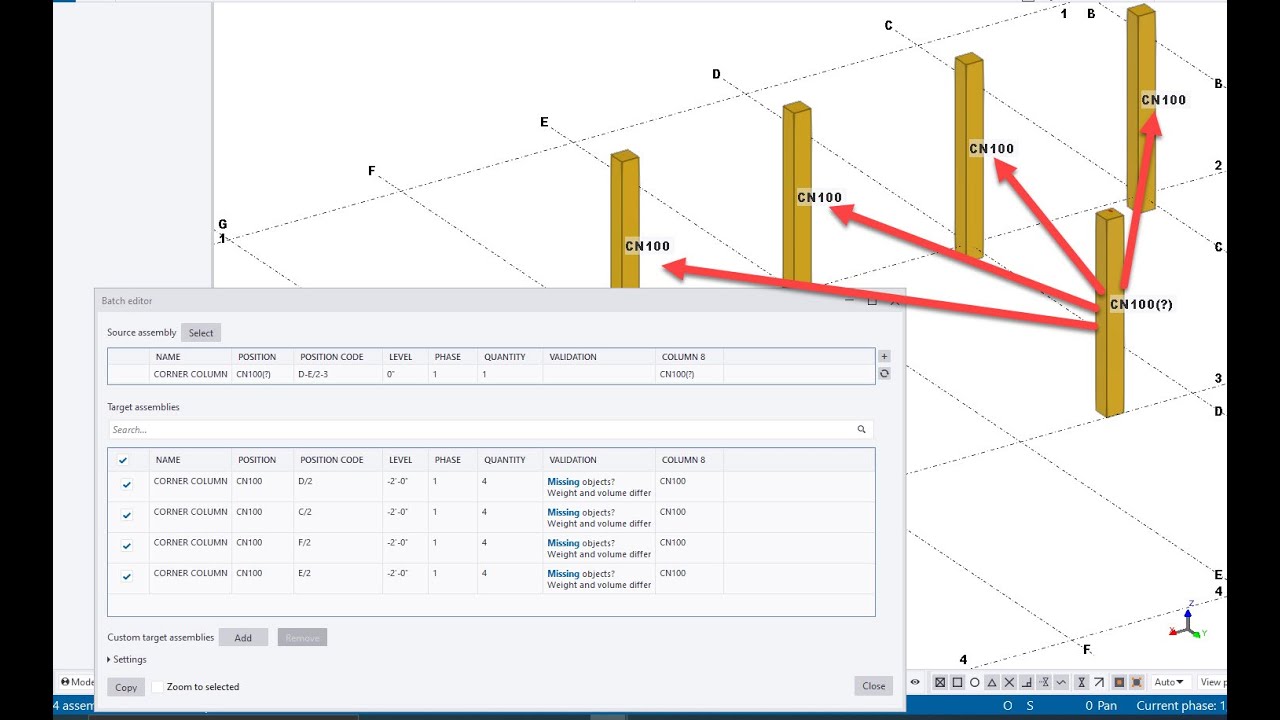Click the Missing link in E/2 row
The width and height of the screenshot is (1280, 720).
coord(563,574)
